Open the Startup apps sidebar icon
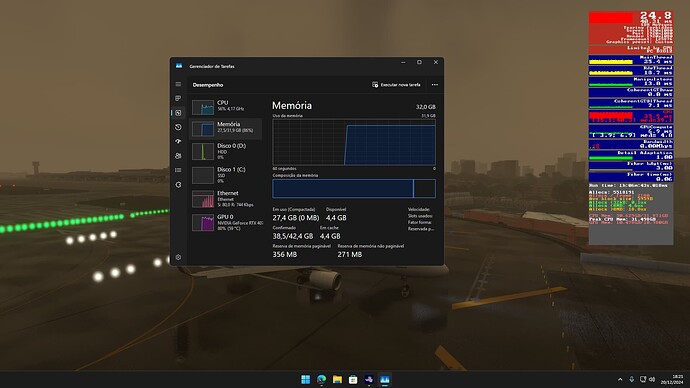The width and height of the screenshot is (690, 388). pyautogui.click(x=178, y=141)
